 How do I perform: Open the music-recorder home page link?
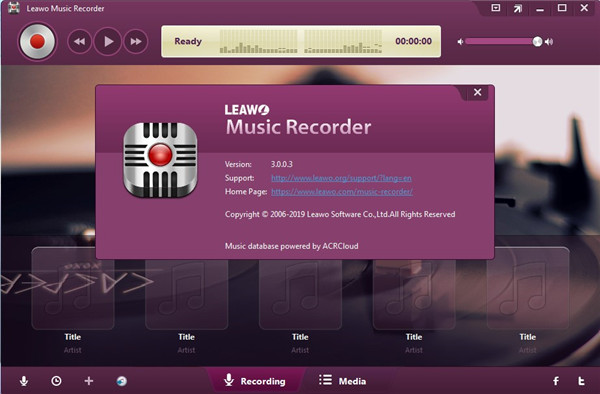(342, 192)
